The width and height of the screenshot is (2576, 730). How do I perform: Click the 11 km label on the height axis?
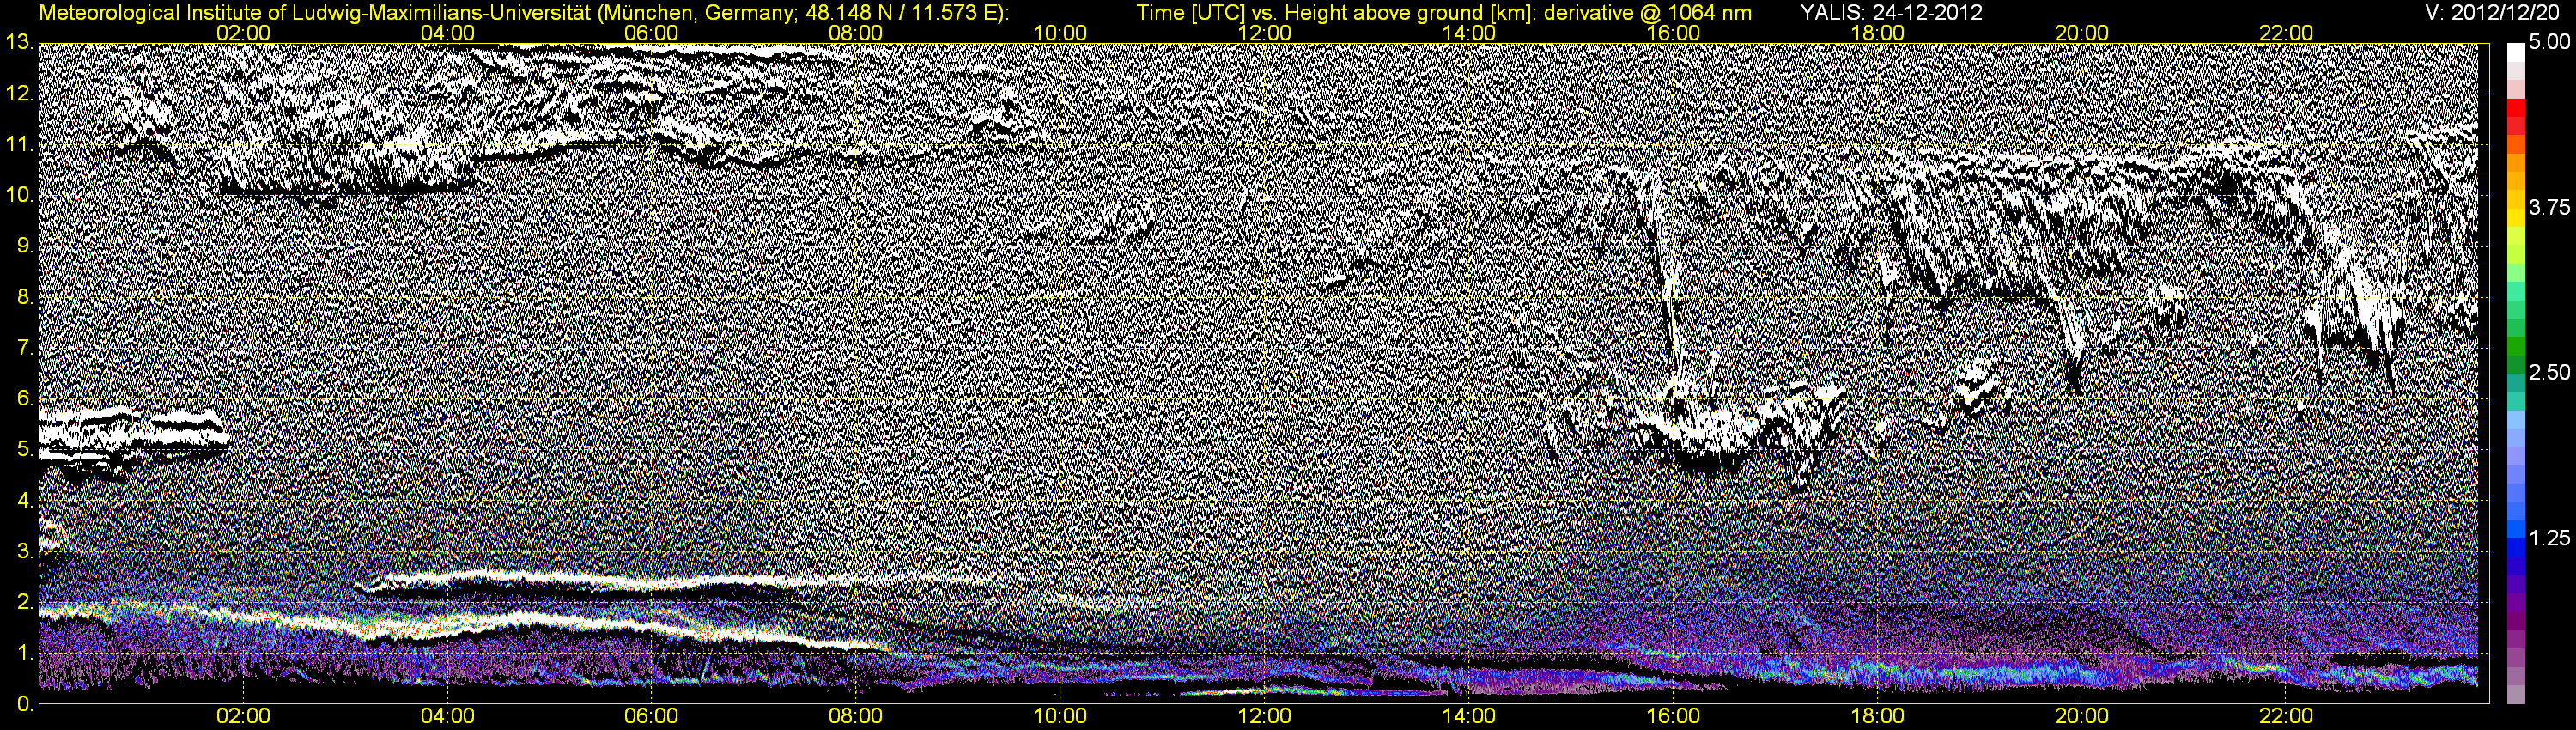pos(18,145)
